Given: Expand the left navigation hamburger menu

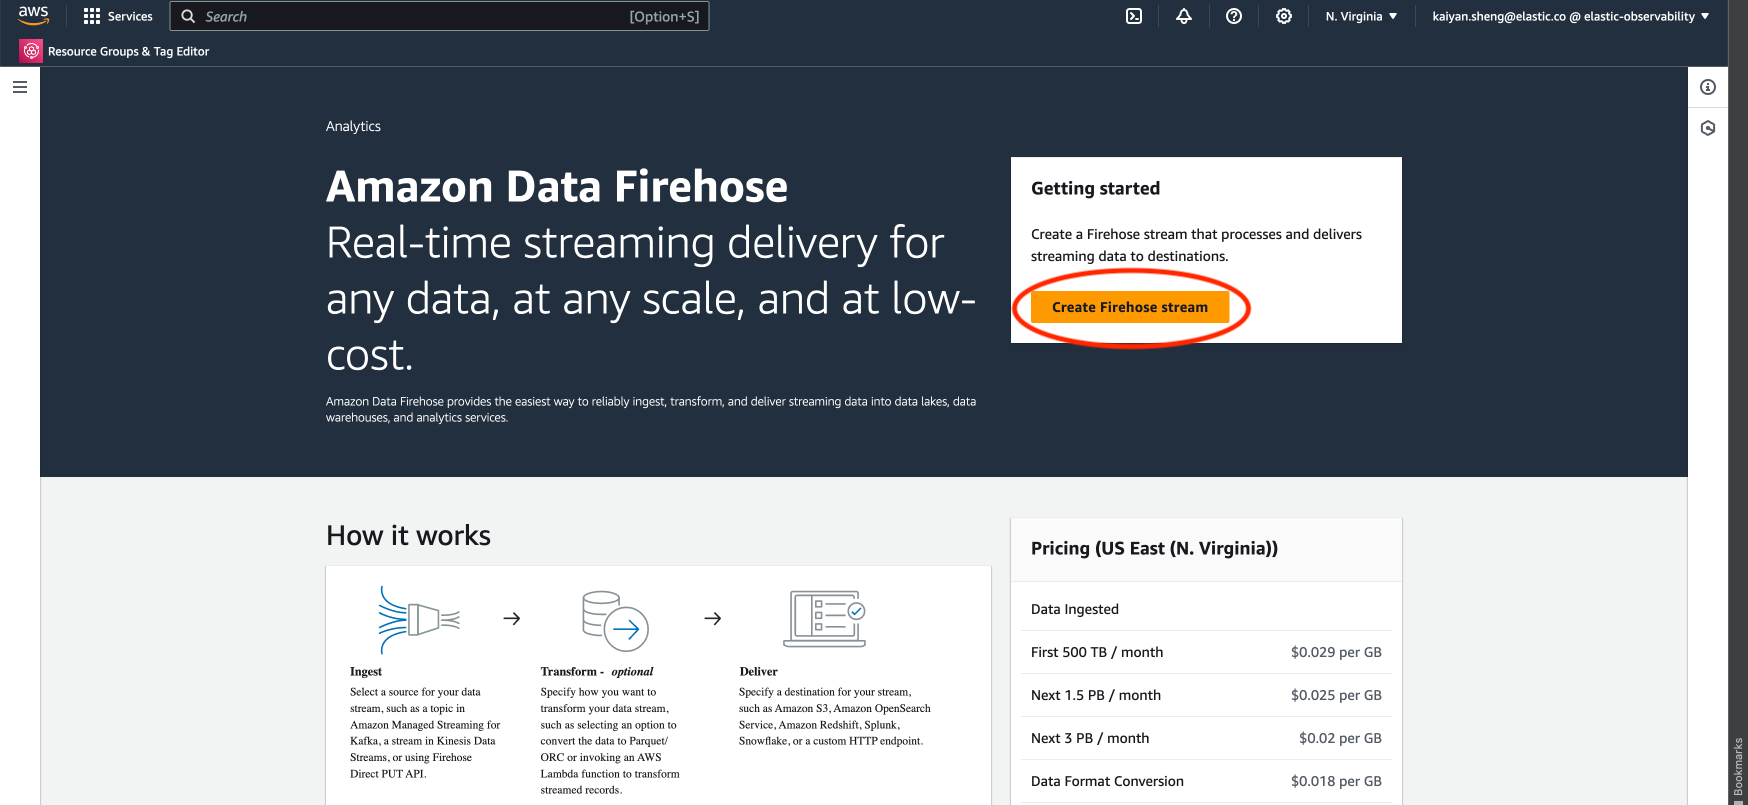Looking at the screenshot, I should click(20, 87).
